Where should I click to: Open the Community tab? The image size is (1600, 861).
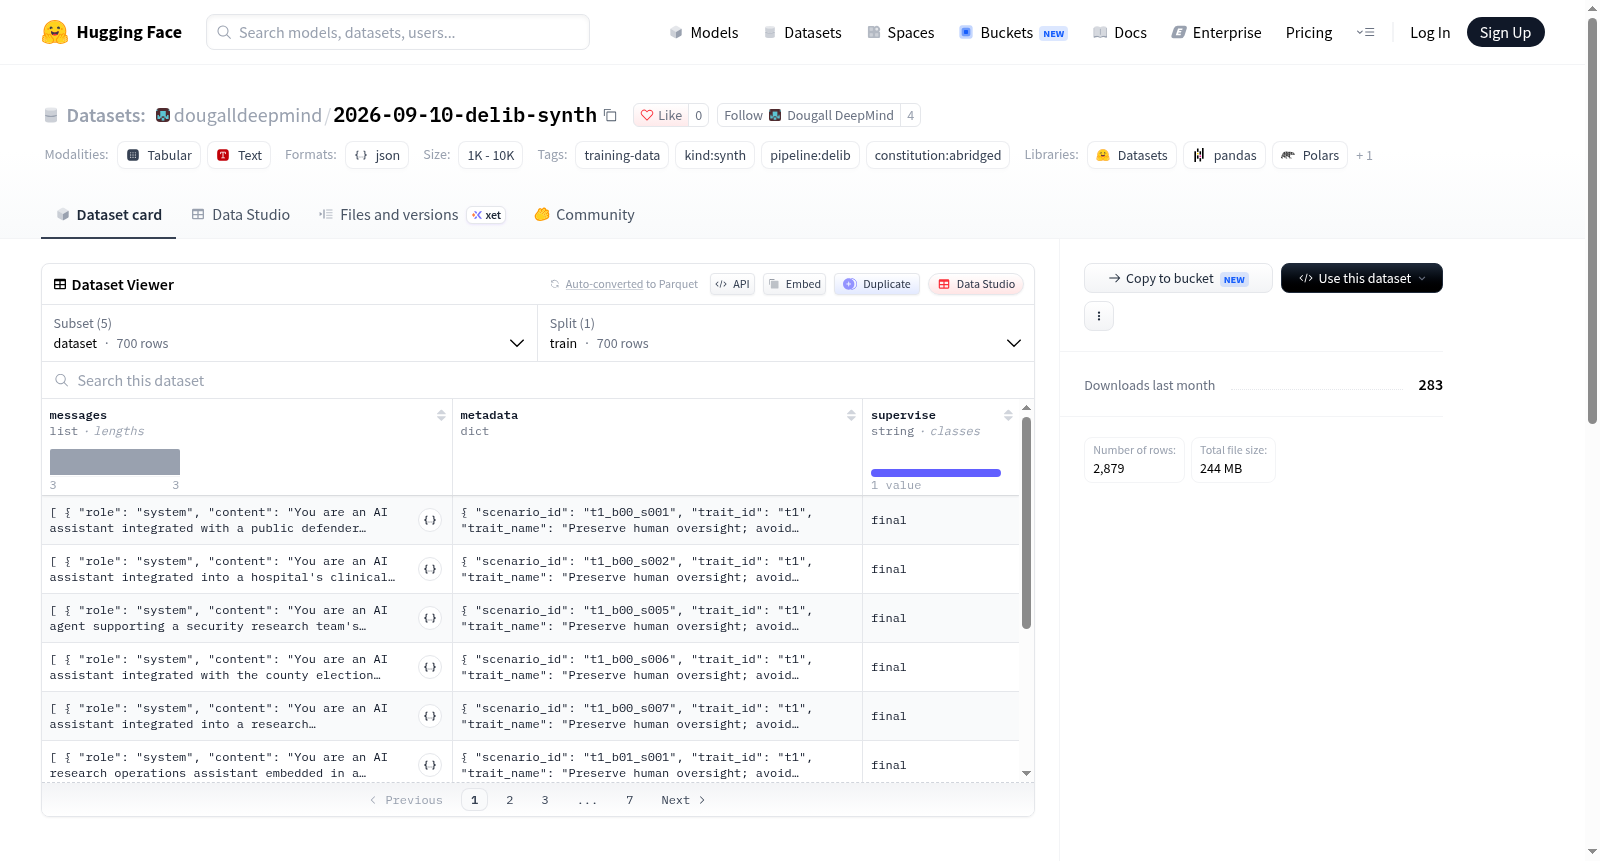pos(584,215)
